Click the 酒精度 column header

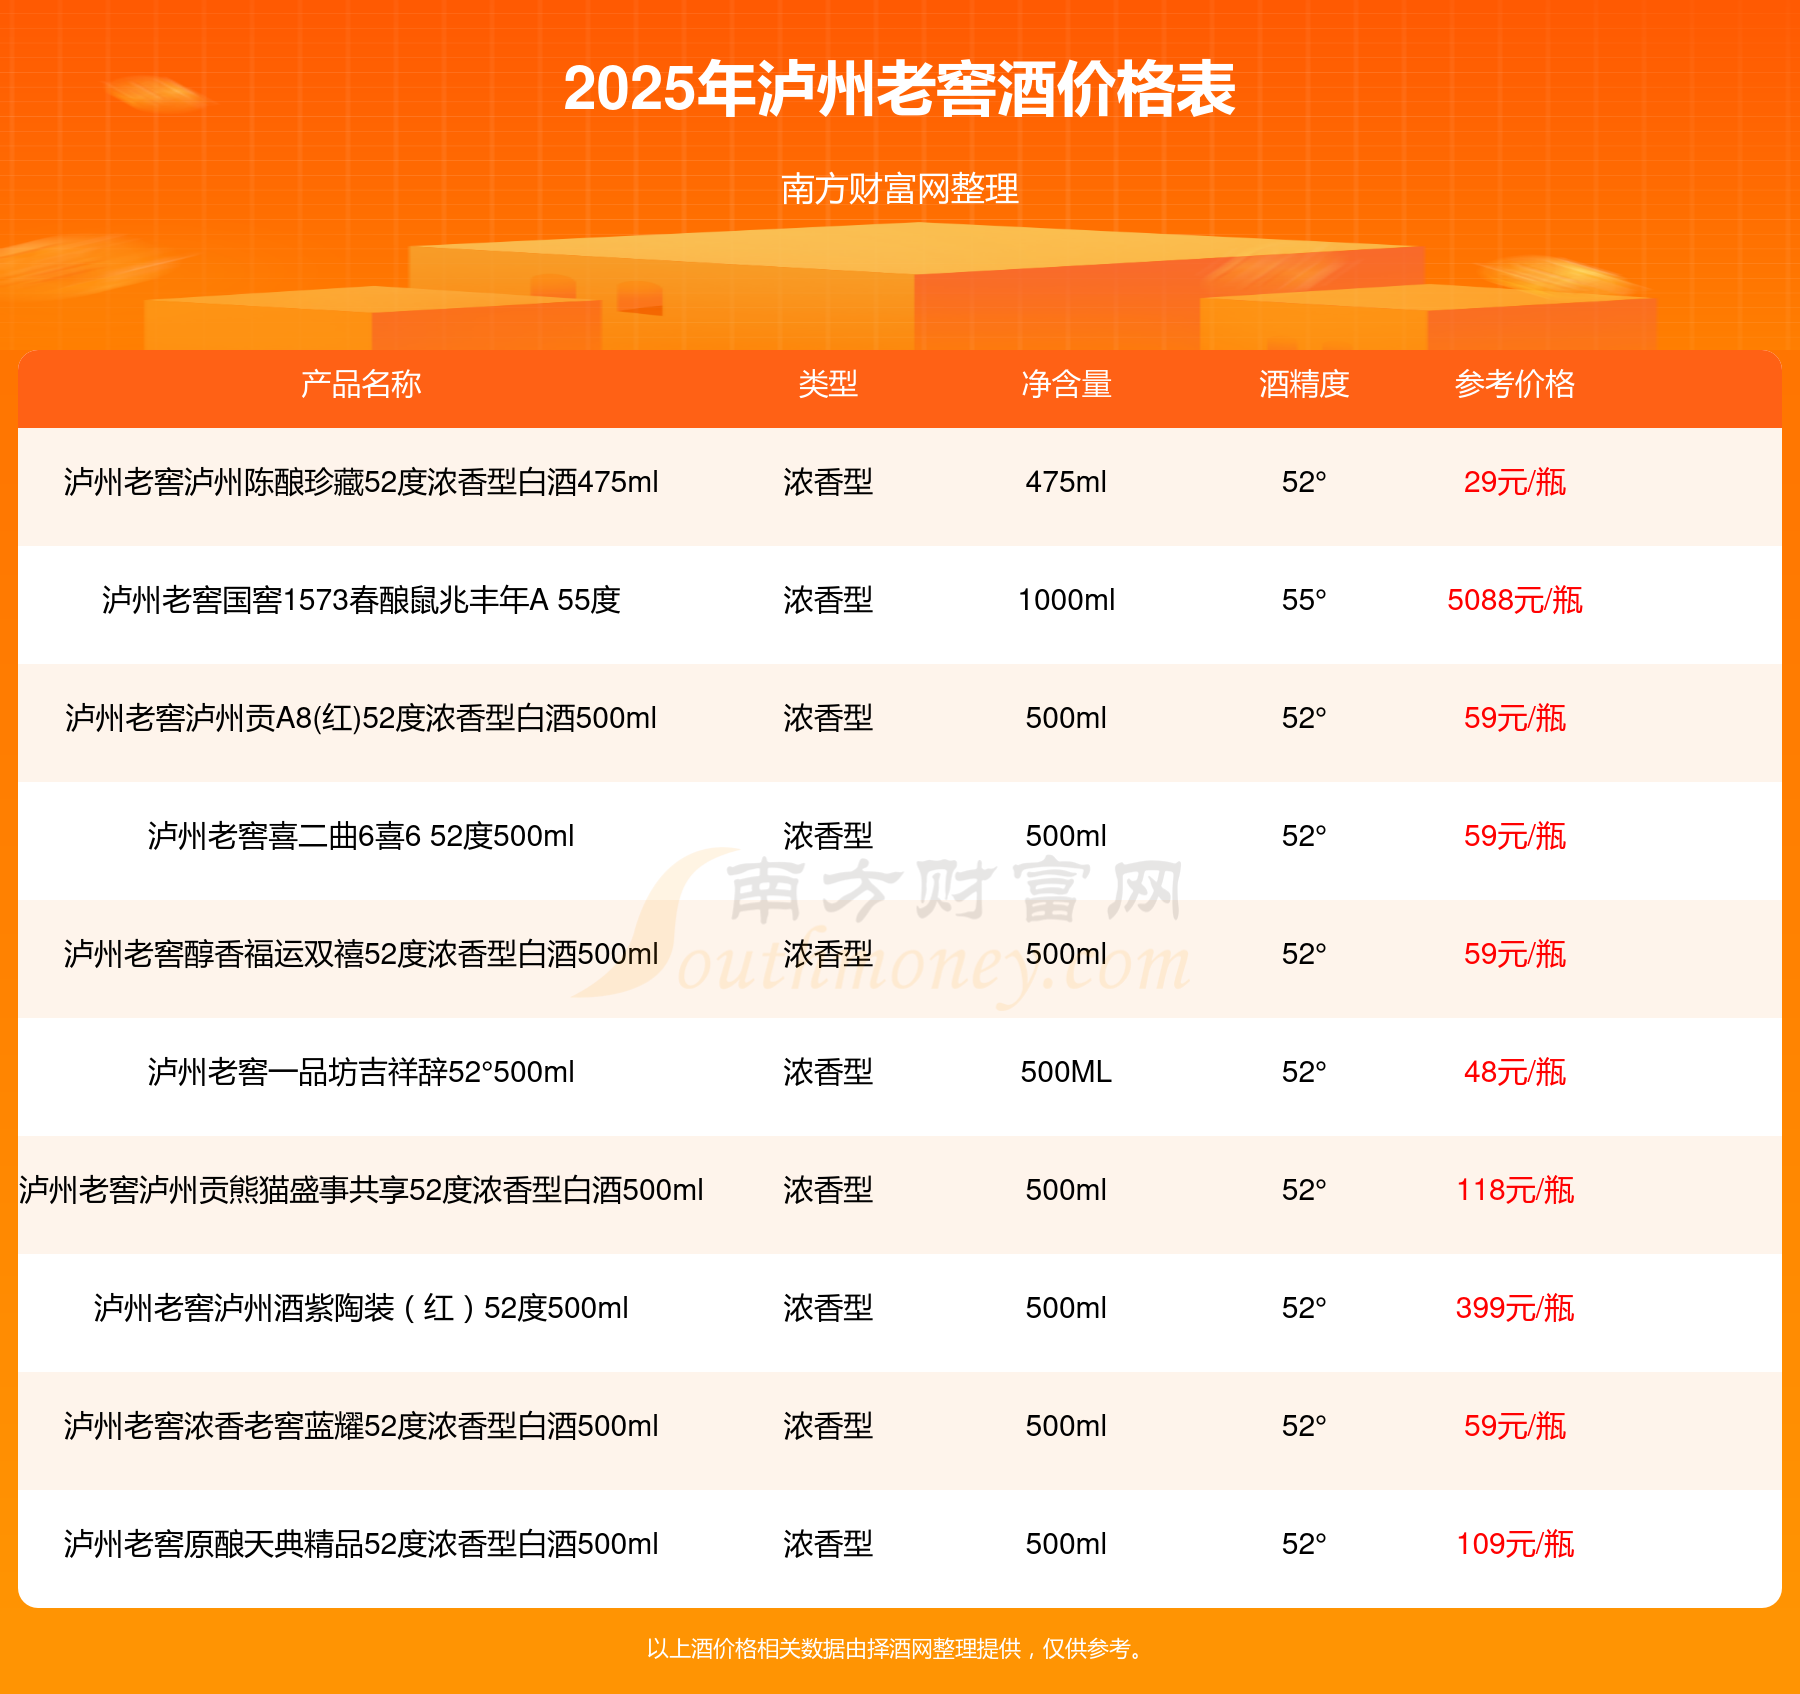(x=1304, y=384)
